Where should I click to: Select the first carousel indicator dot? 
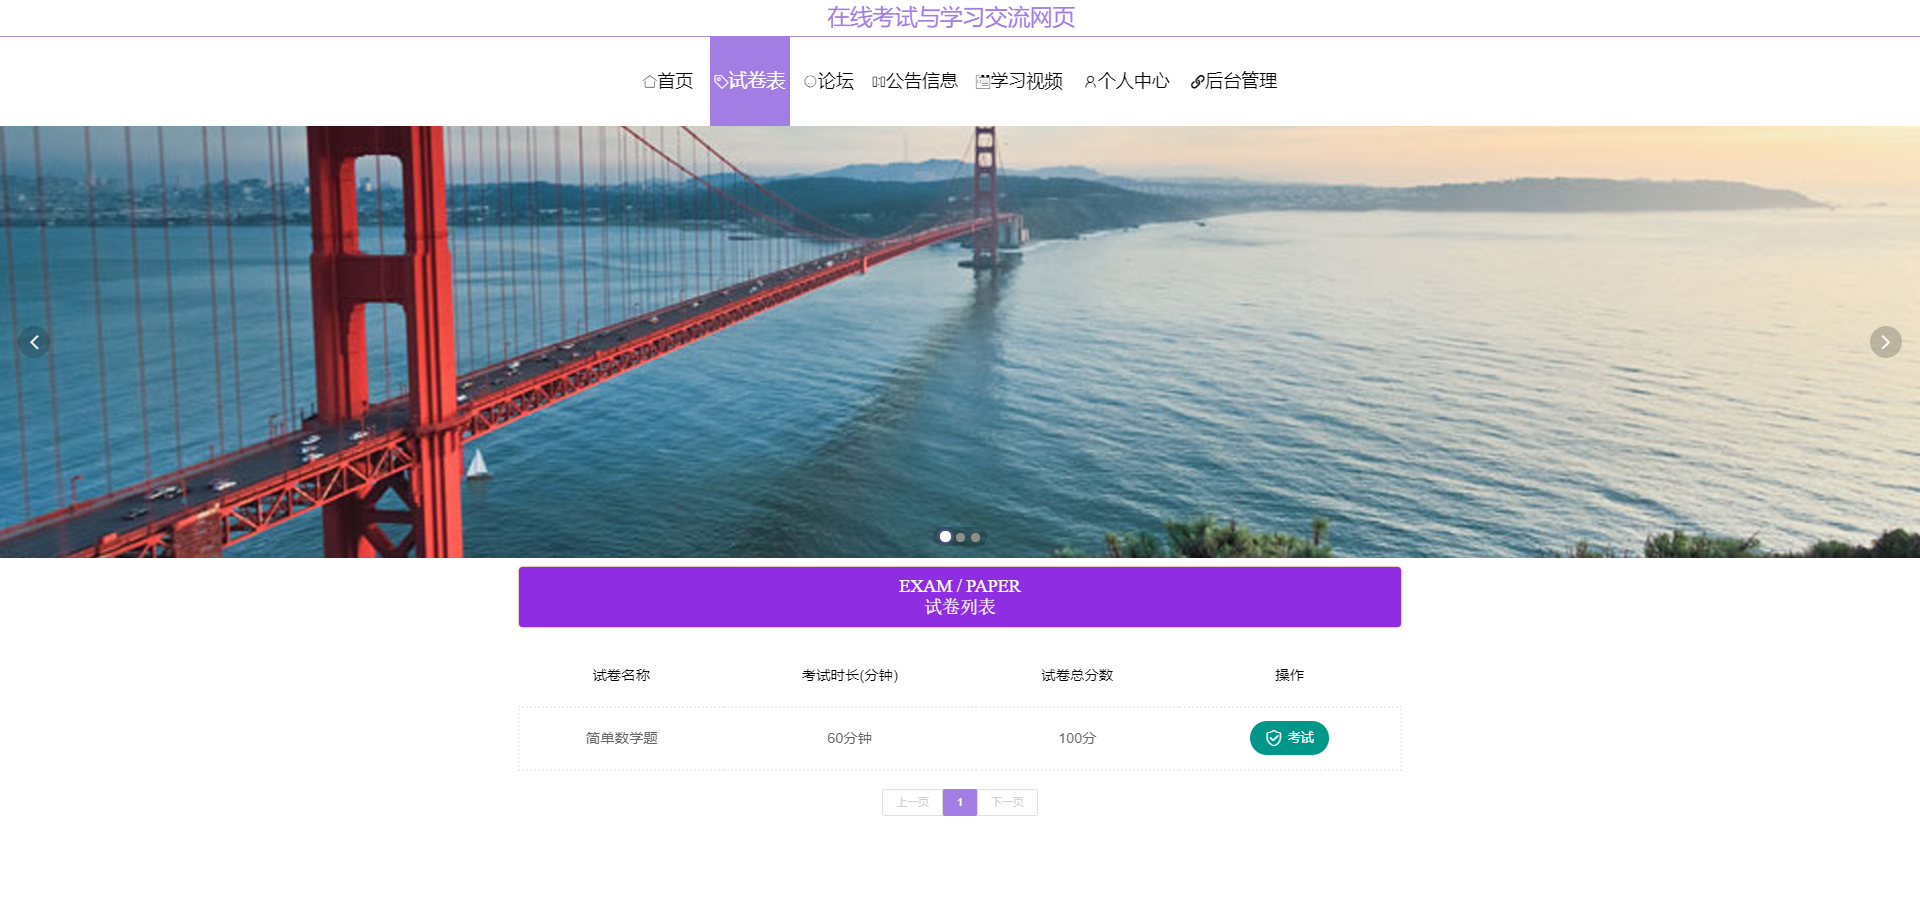point(944,536)
